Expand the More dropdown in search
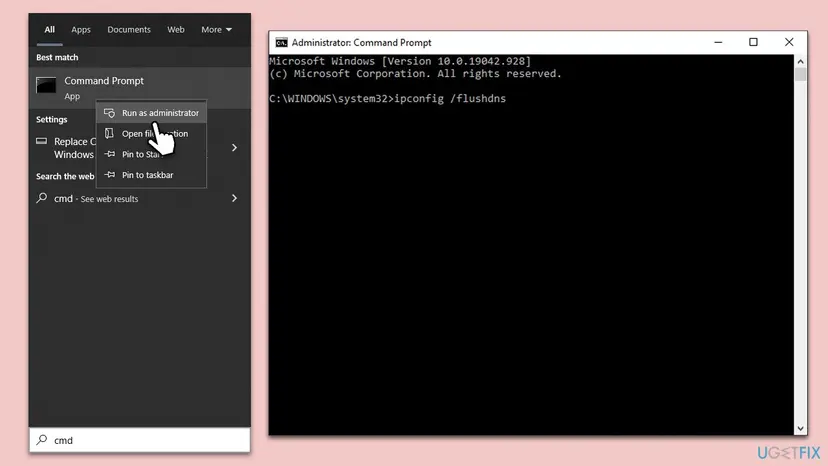 coord(216,30)
